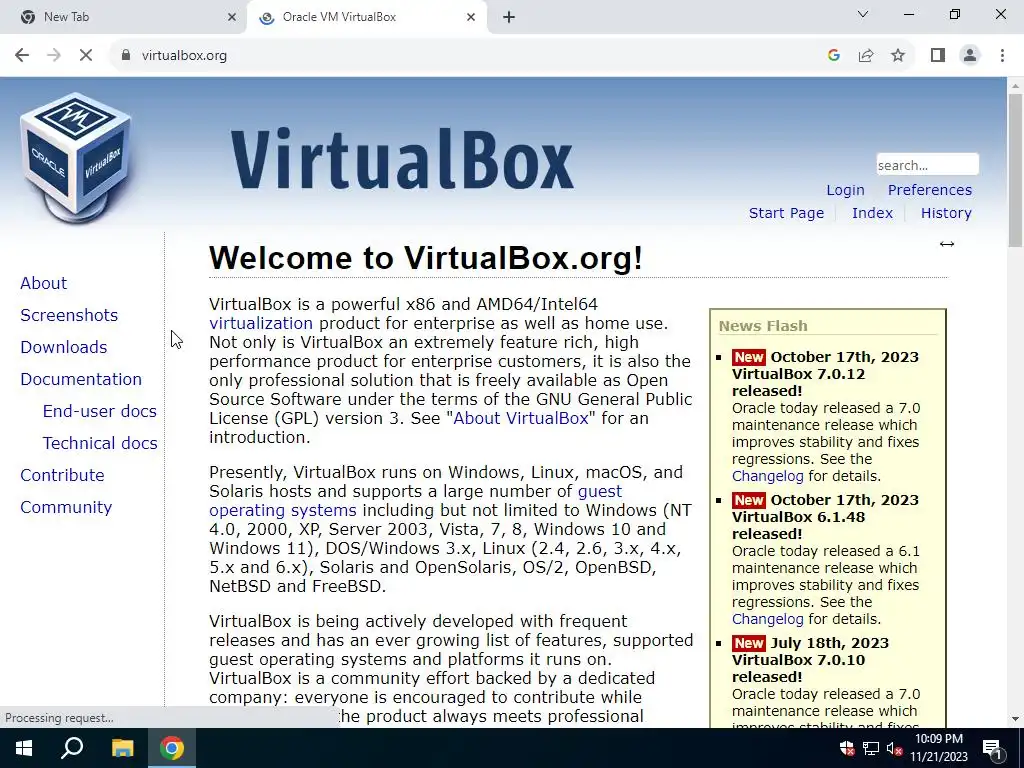1024x768 pixels.
Task: Open taskbar clock showing 10:09 PM
Action: (939, 748)
